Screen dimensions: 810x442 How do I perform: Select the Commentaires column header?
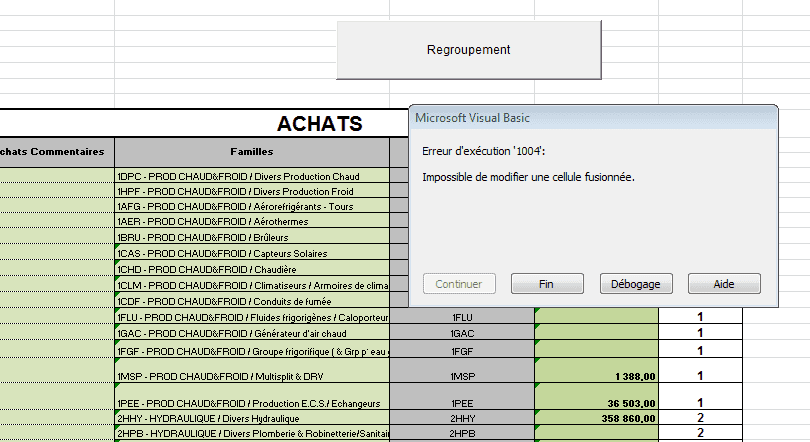point(57,152)
